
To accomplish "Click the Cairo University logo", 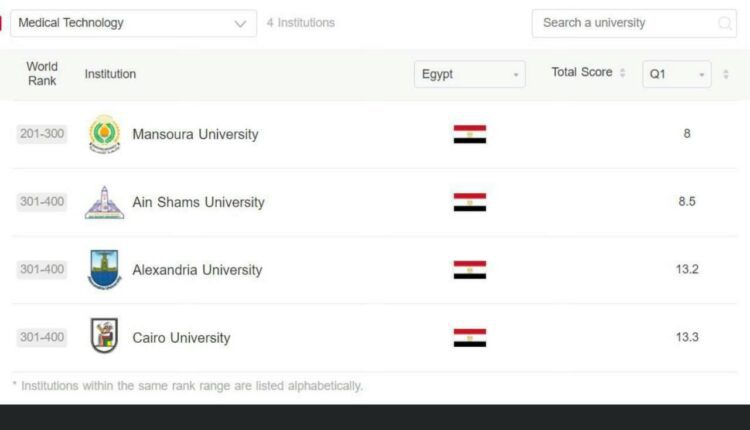I will pyautogui.click(x=104, y=337).
